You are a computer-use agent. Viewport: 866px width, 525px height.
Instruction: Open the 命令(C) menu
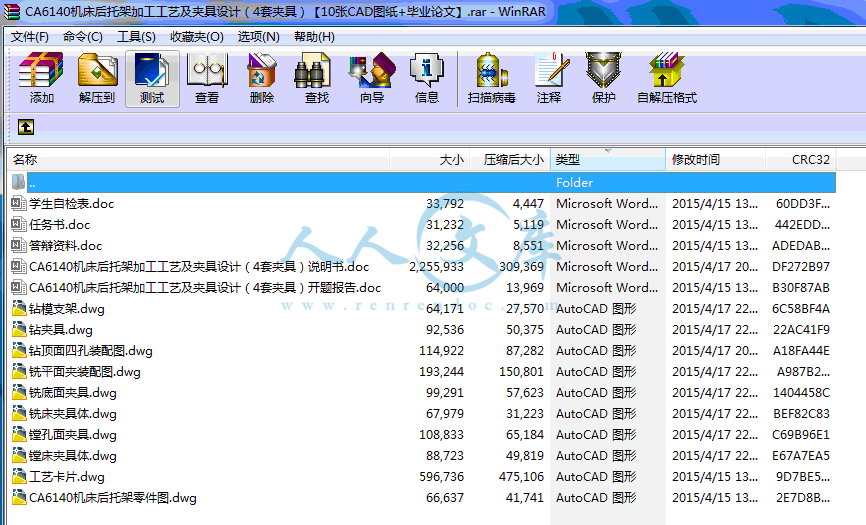tap(83, 37)
